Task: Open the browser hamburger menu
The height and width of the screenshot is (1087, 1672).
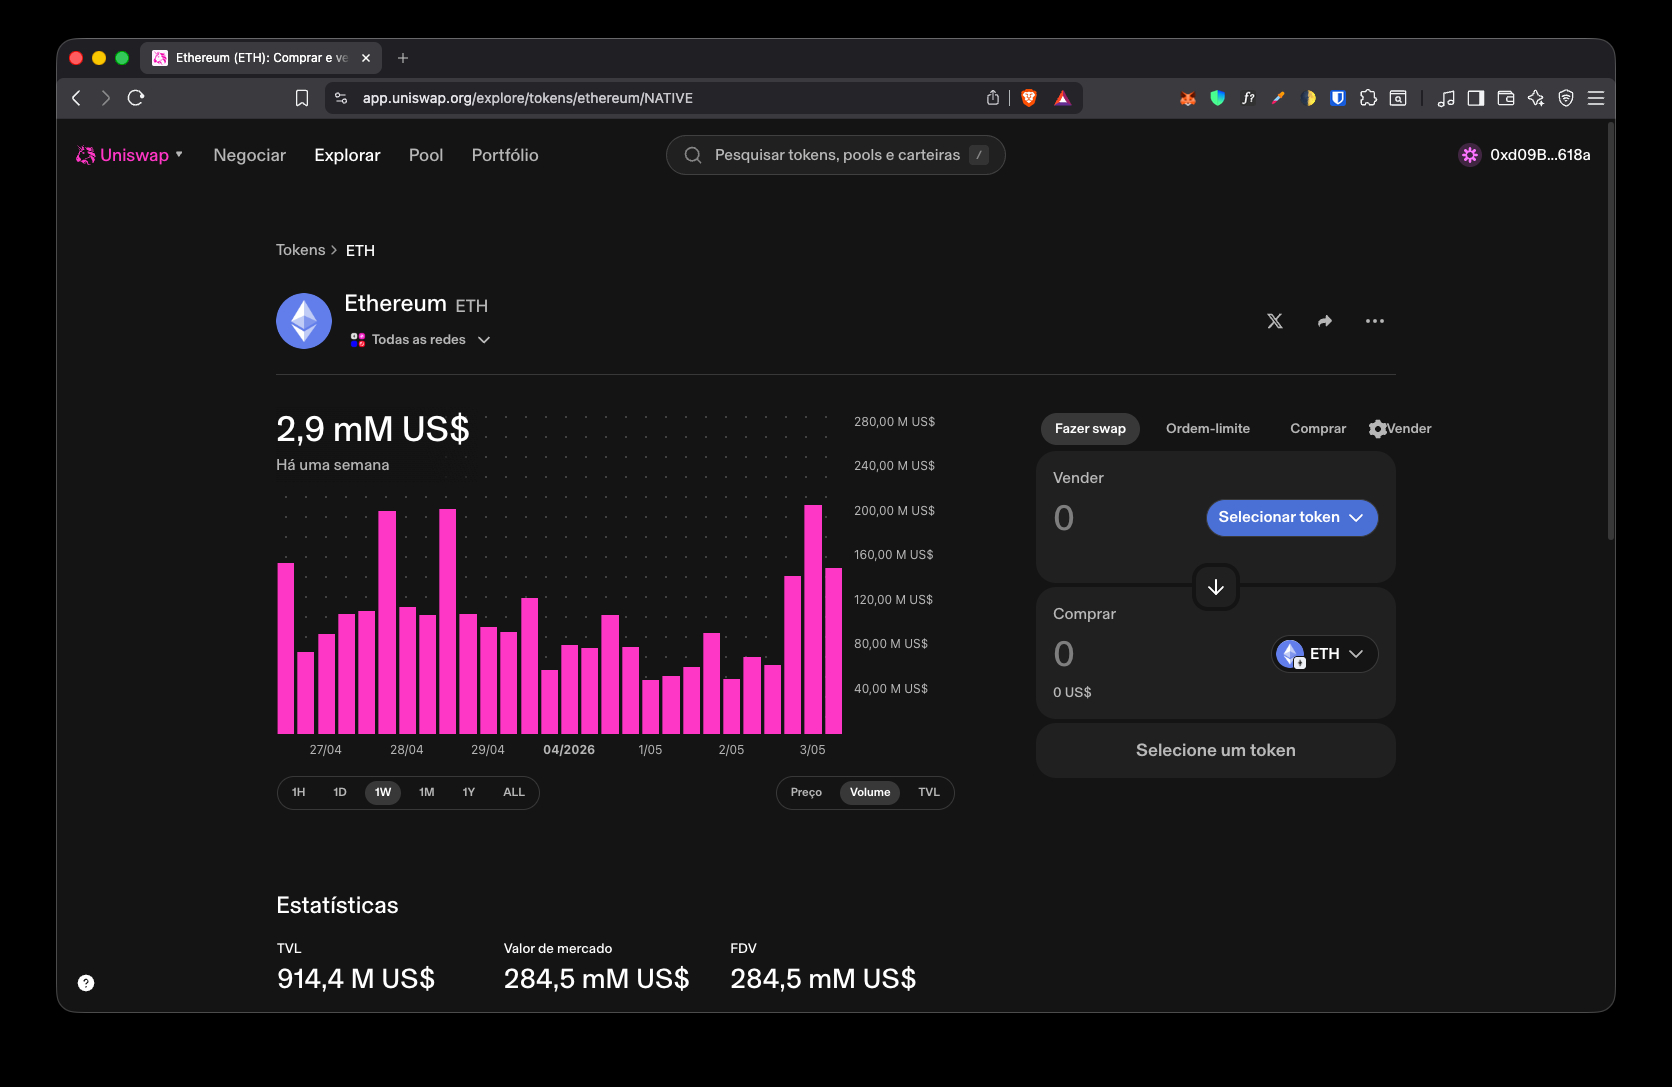Action: pos(1596,98)
